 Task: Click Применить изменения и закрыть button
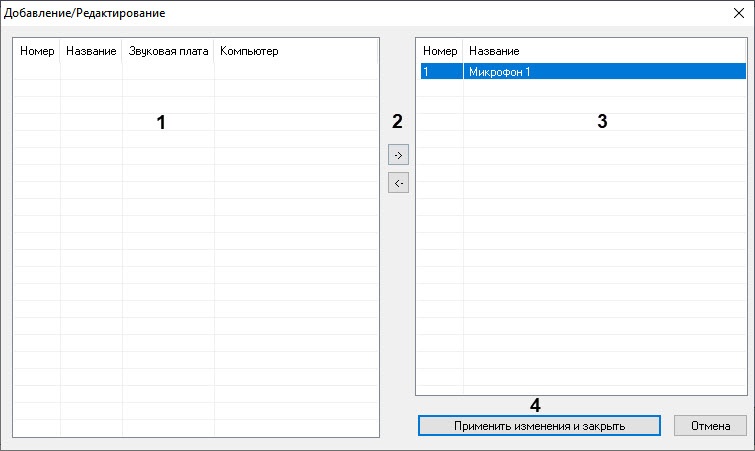tap(539, 425)
